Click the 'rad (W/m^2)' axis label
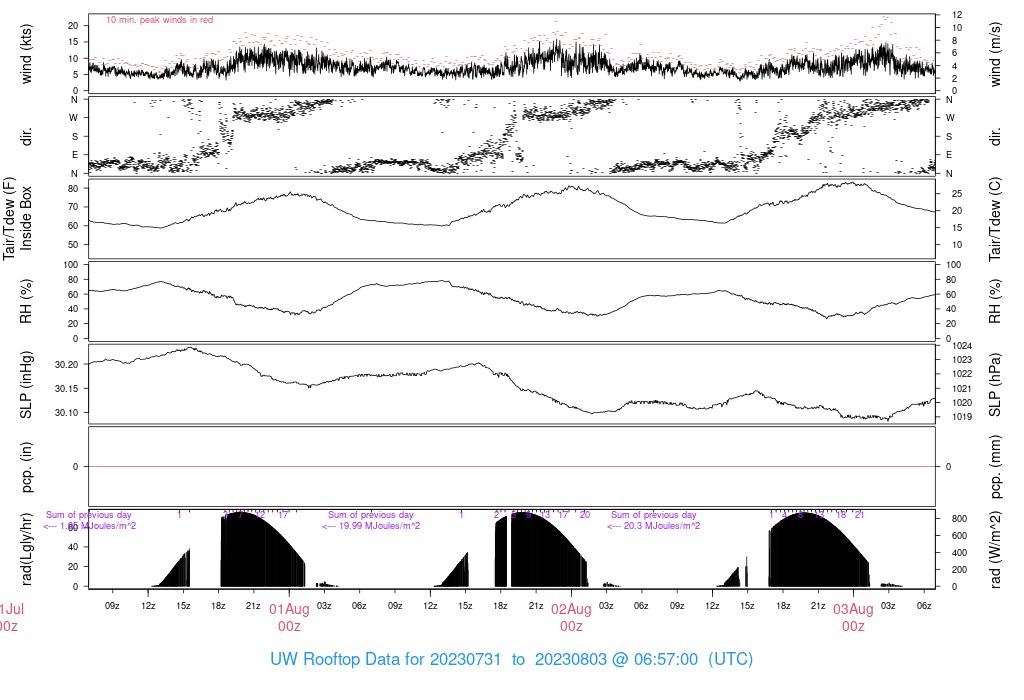This screenshot has width=1024, height=700. click(x=995, y=549)
